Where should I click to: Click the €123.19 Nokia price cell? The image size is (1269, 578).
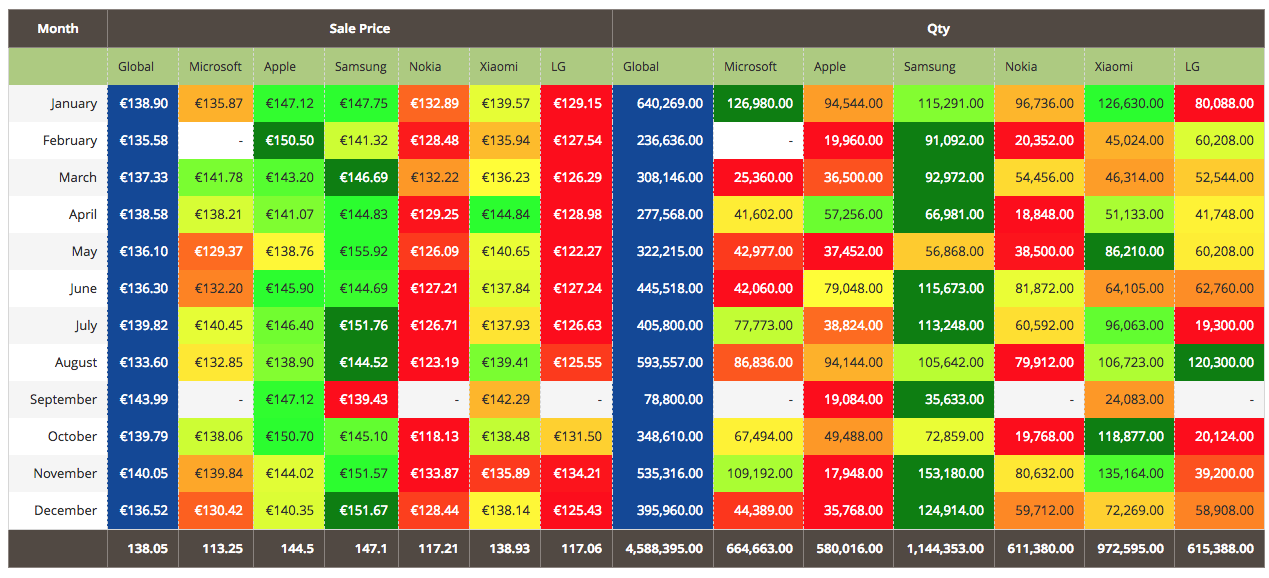pos(433,363)
